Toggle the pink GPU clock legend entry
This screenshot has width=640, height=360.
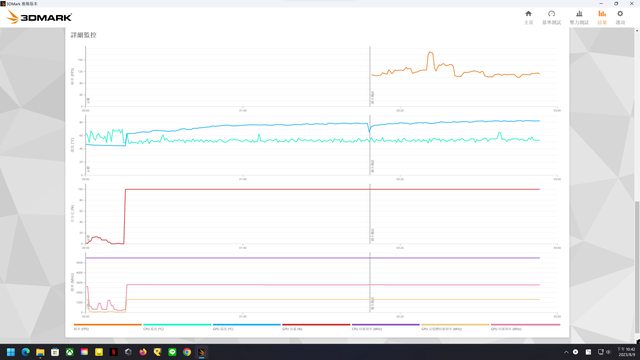[525, 327]
